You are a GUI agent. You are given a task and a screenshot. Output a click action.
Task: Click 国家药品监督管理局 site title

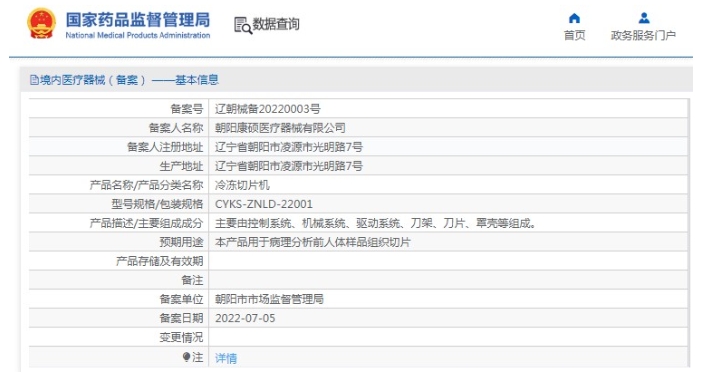138,20
